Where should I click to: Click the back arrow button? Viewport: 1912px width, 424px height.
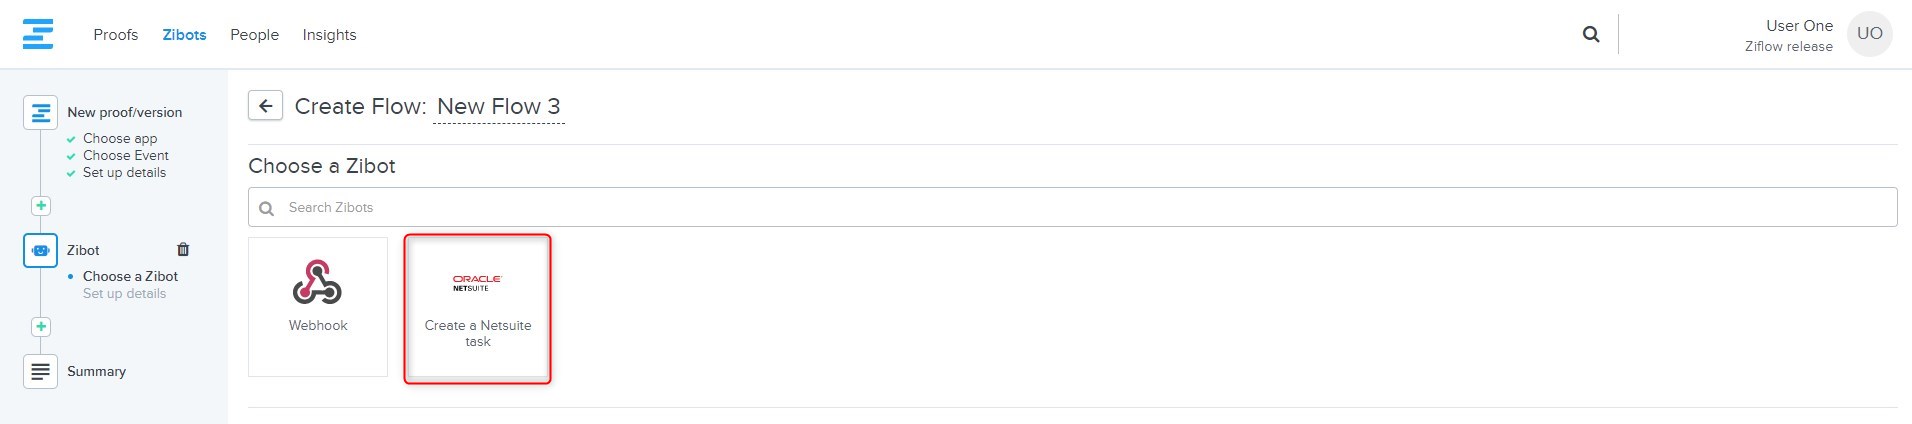(x=265, y=105)
